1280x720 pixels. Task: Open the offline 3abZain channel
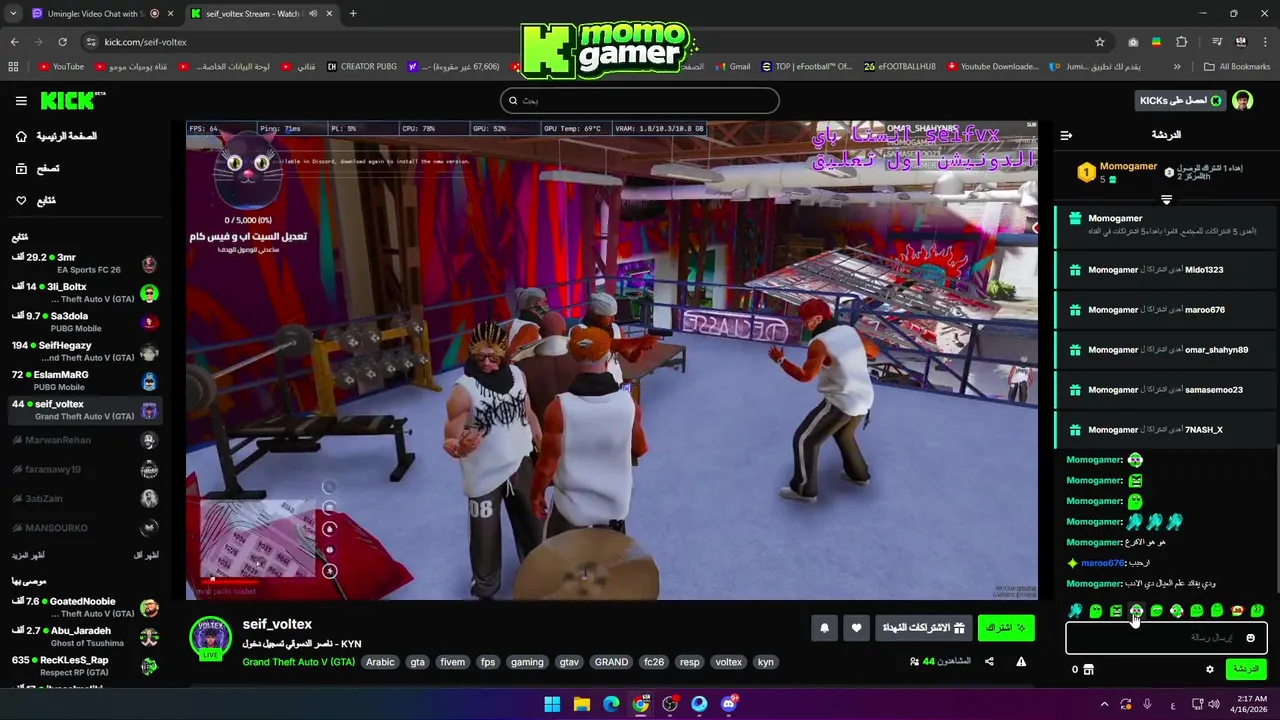(85, 498)
